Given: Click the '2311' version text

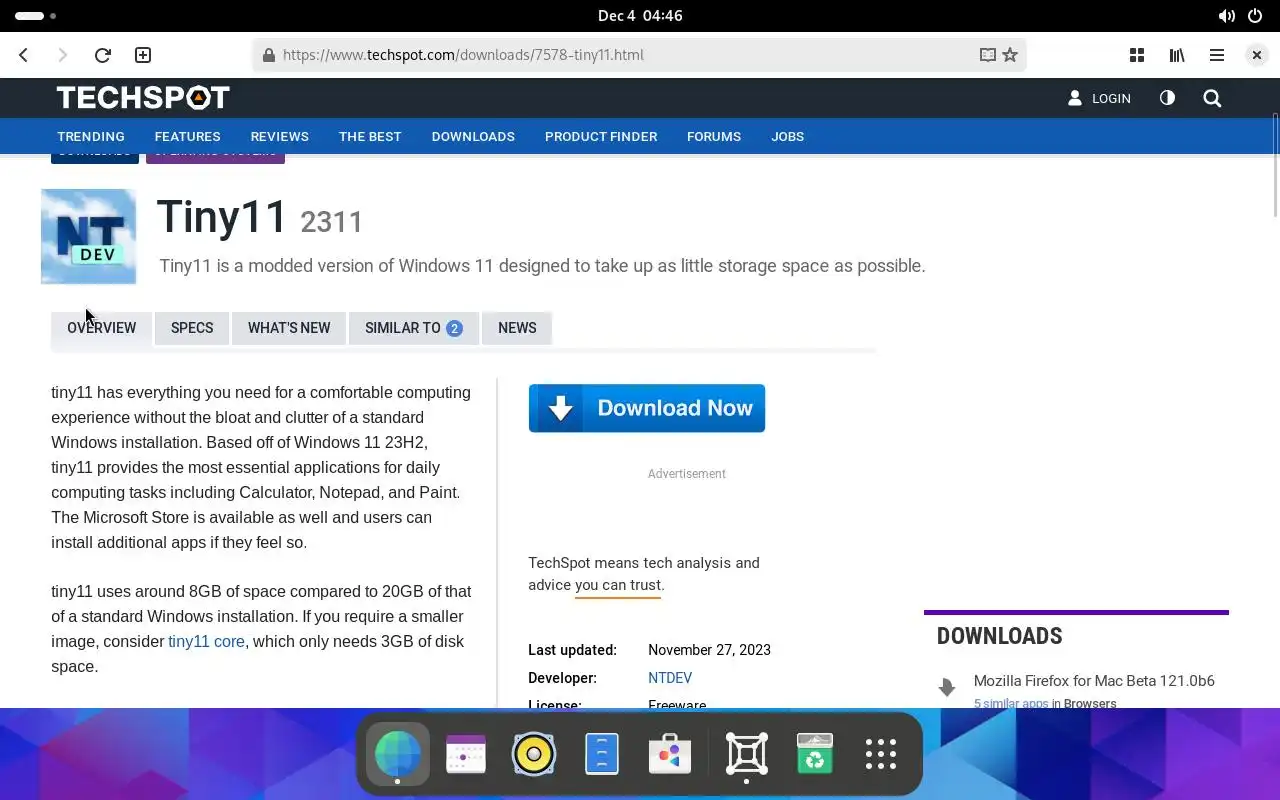Looking at the screenshot, I should tap(331, 221).
